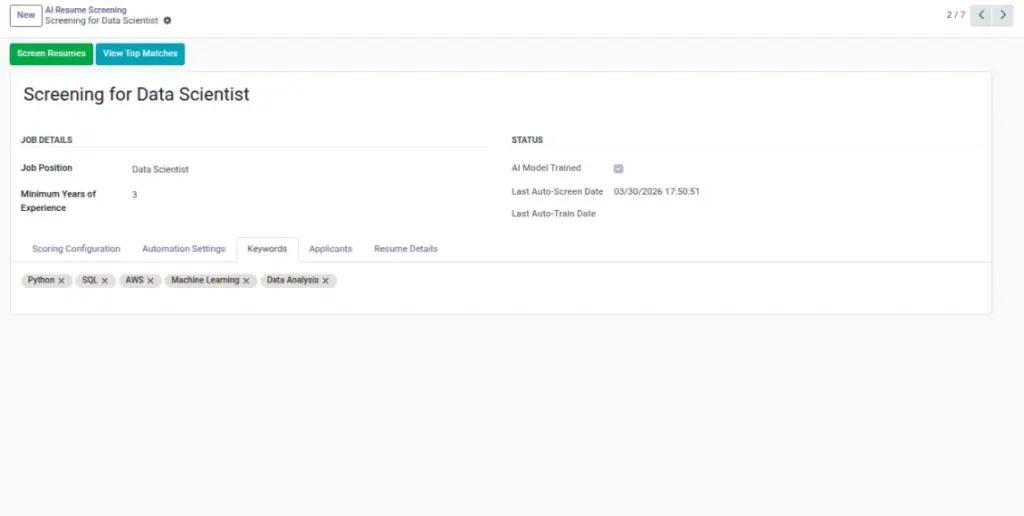Remove the AWS keyword tag
This screenshot has width=1024, height=516.
pyautogui.click(x=150, y=281)
